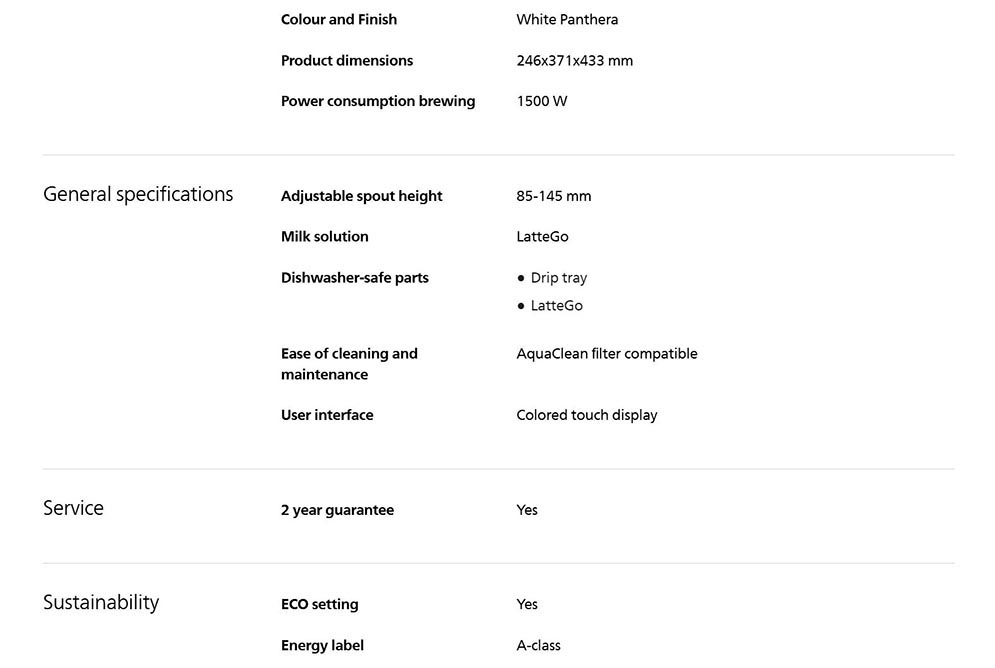This screenshot has width=995, height=668.
Task: Click the 1500 W power value
Action: [542, 101]
